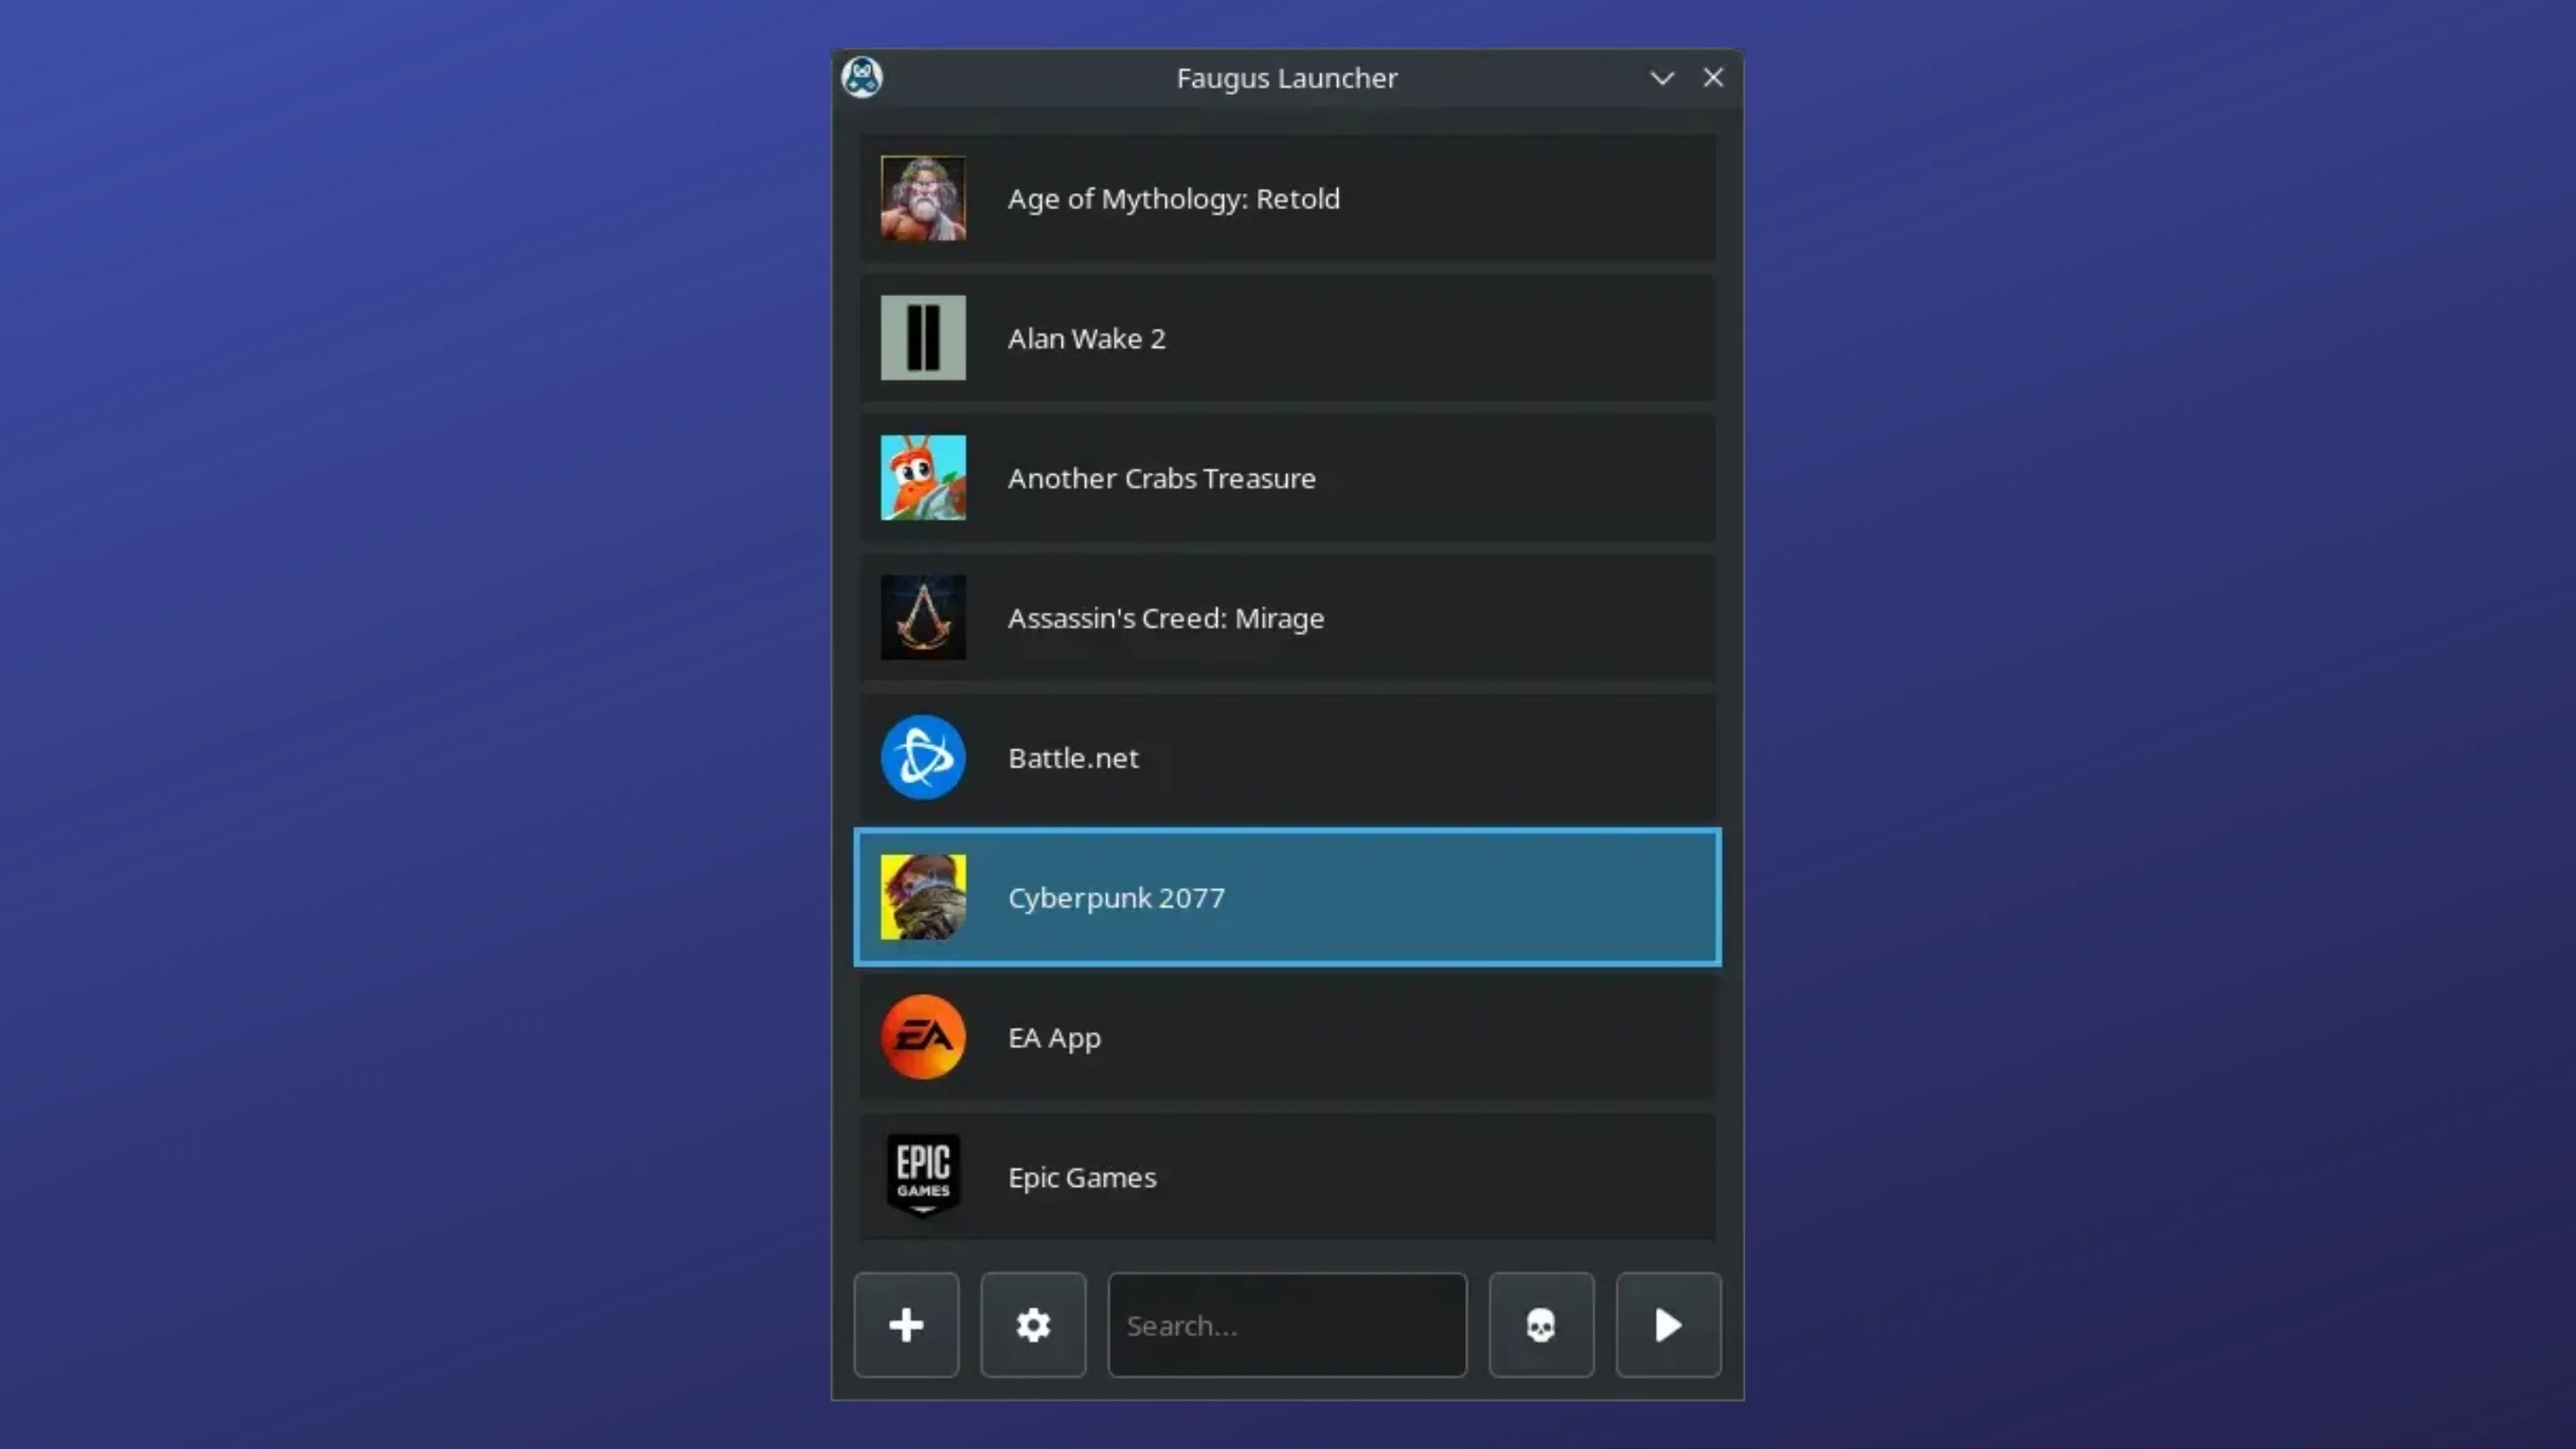Add a new game with the plus button
2576x1449 pixels.
click(x=906, y=1325)
